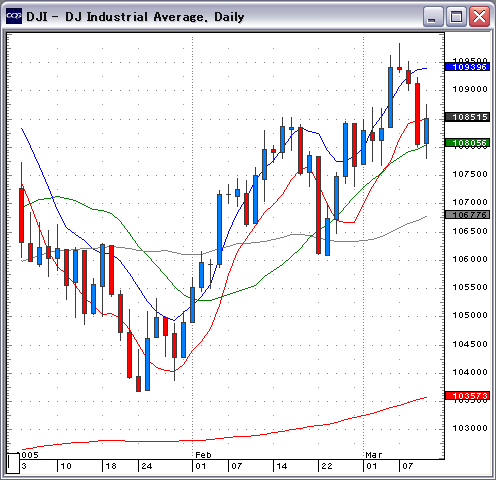Click the 106000 price axis label

click(x=470, y=259)
